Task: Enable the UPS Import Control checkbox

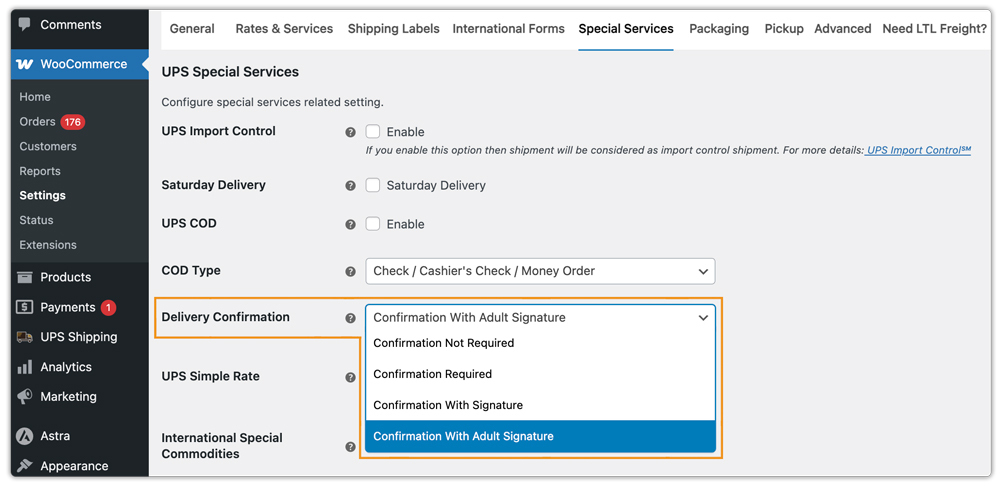Action: pyautogui.click(x=372, y=131)
